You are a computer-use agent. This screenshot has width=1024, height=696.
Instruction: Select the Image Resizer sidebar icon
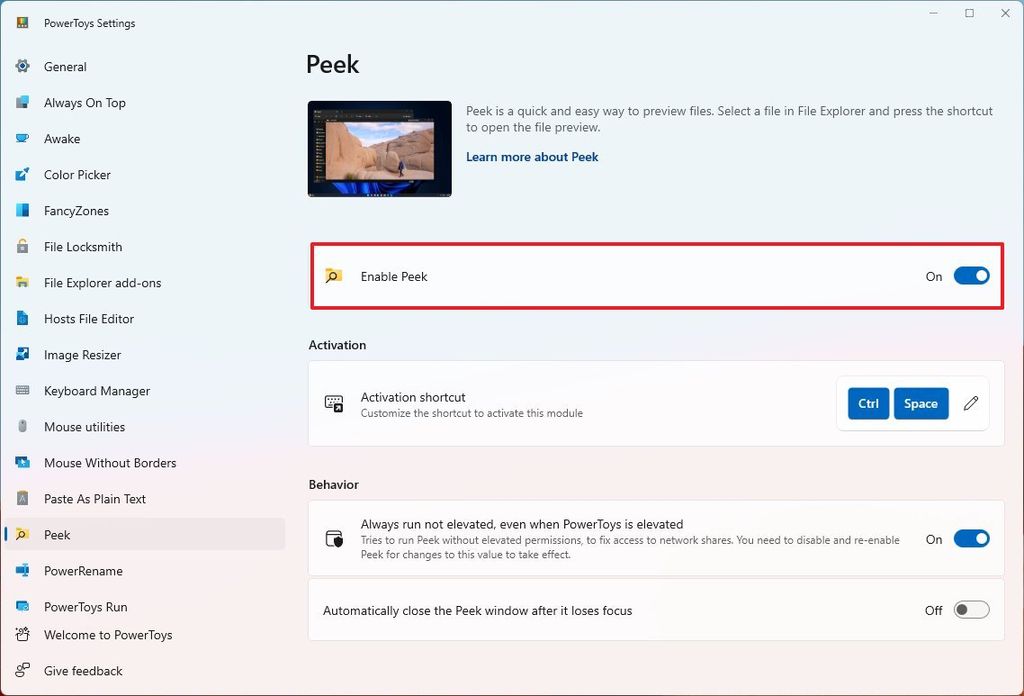23,355
